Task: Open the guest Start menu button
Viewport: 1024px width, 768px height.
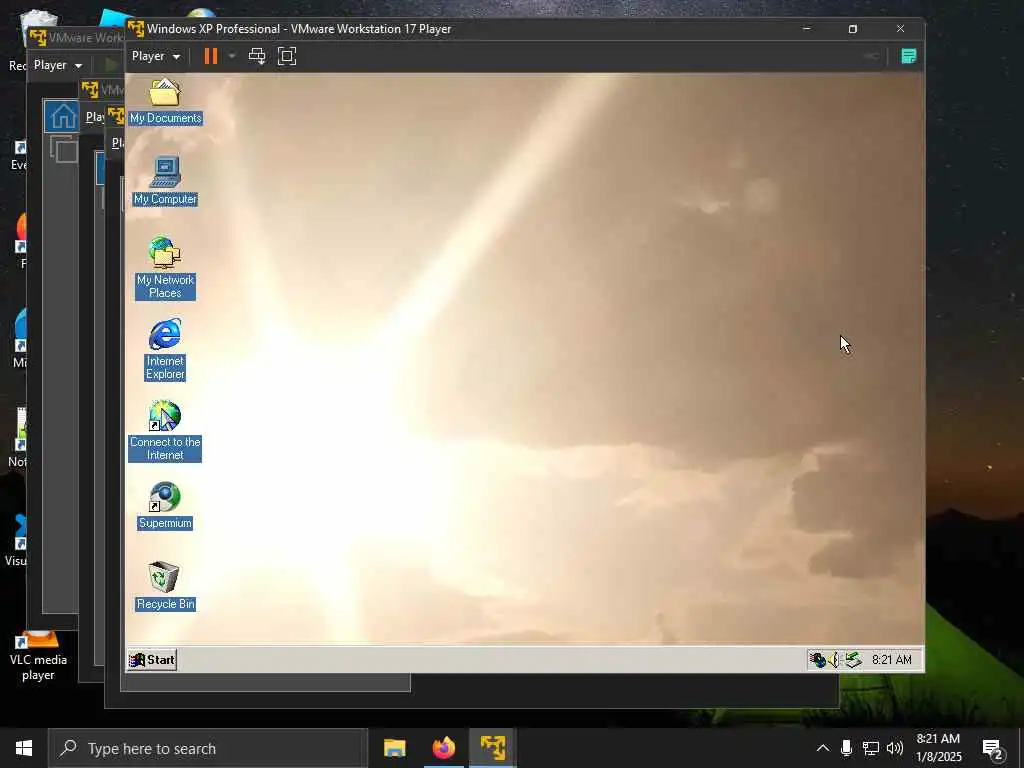Action: [x=152, y=660]
